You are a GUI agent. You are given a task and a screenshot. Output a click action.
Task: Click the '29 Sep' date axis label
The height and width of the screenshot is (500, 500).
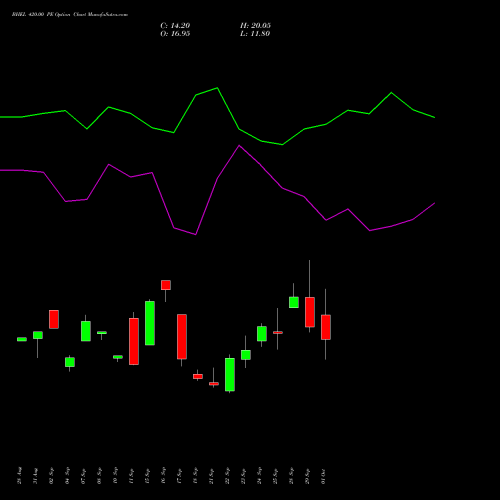pos(307,476)
